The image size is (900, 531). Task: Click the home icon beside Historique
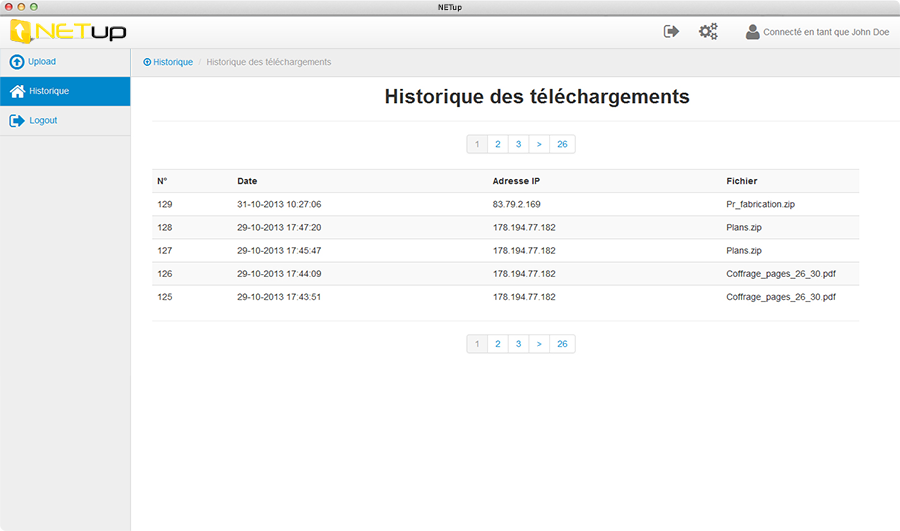(x=17, y=91)
